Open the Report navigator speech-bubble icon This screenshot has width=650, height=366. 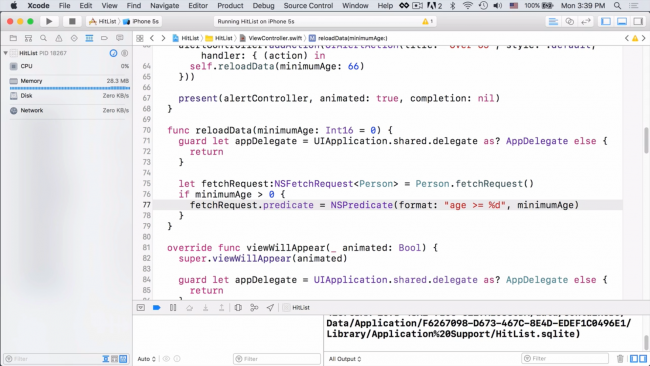tap(120, 38)
